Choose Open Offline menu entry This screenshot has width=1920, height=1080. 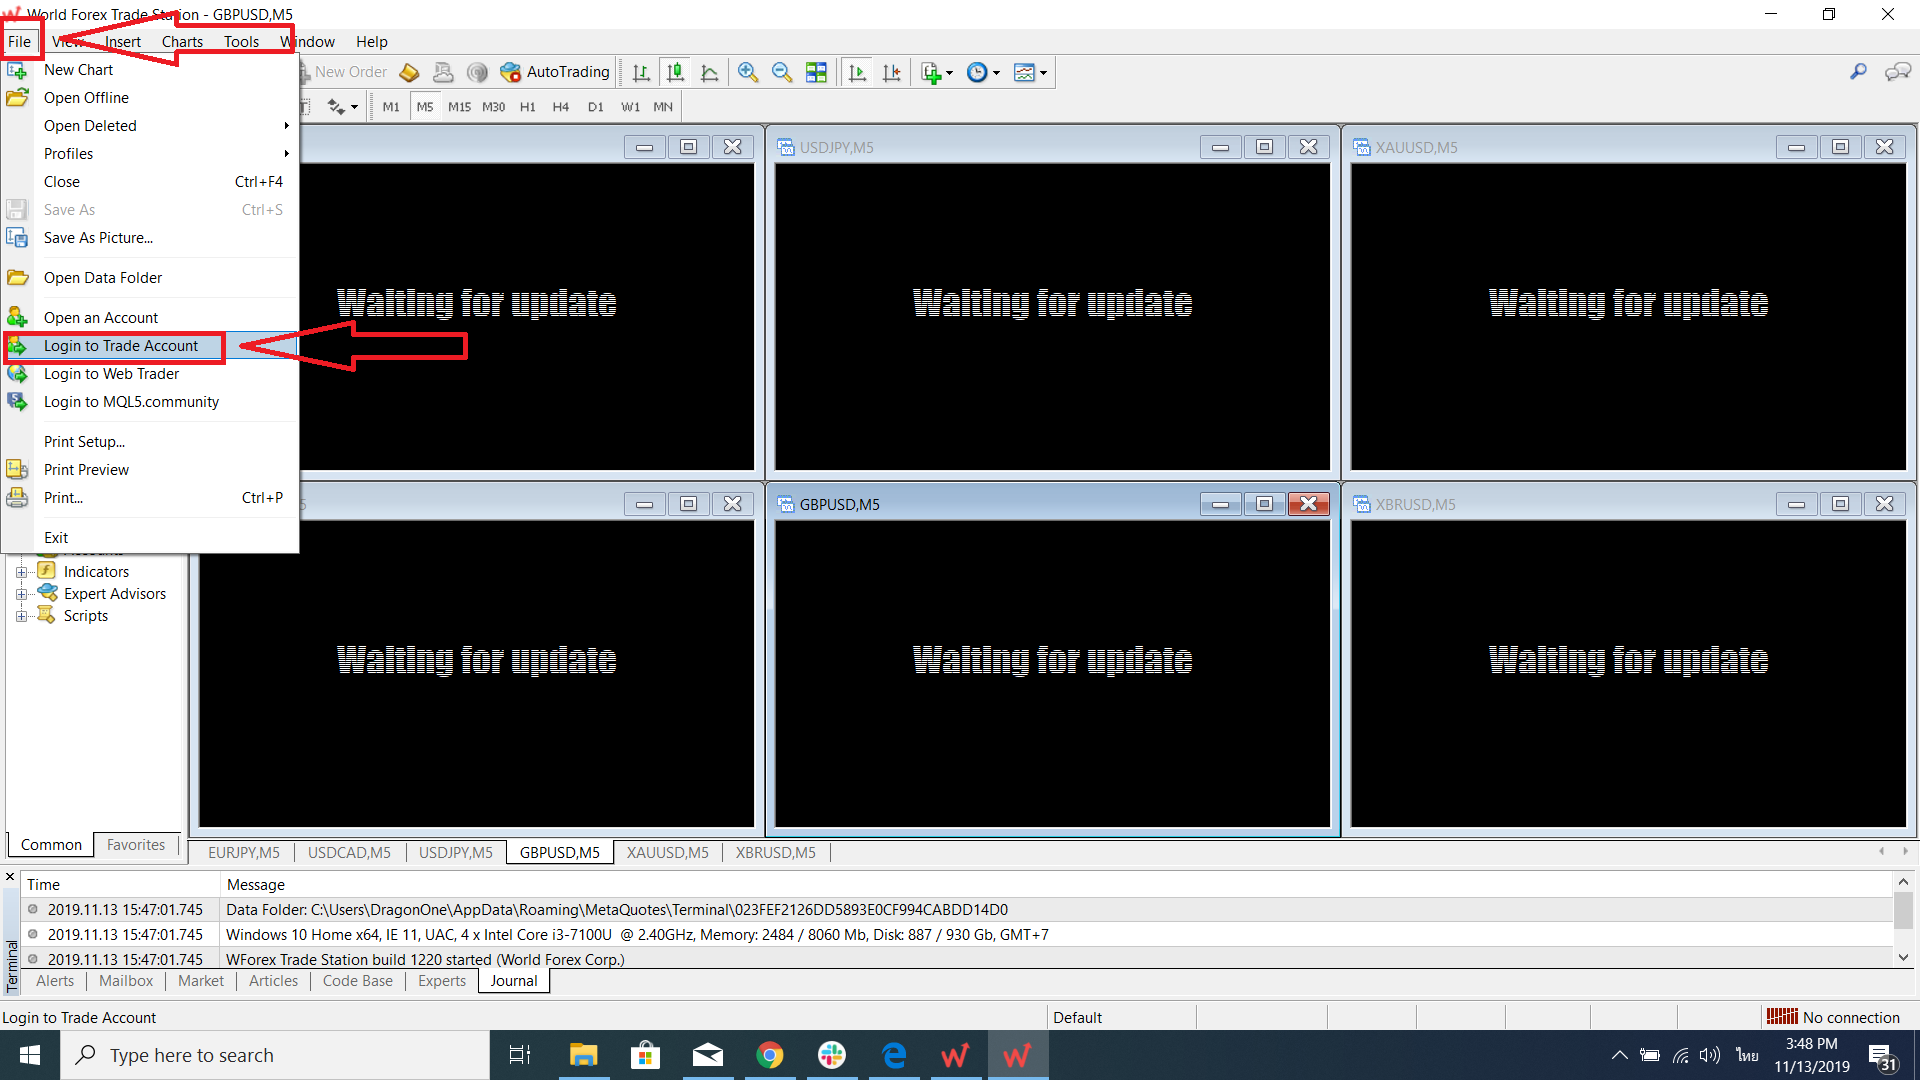150,98
